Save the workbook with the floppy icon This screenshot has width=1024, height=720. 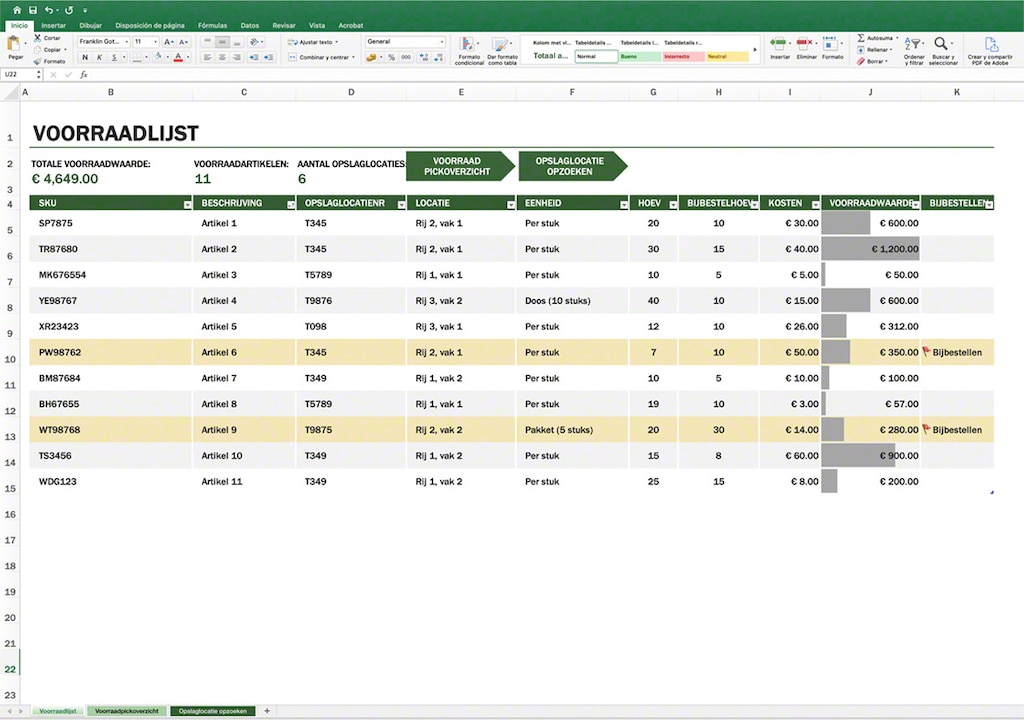coord(33,10)
